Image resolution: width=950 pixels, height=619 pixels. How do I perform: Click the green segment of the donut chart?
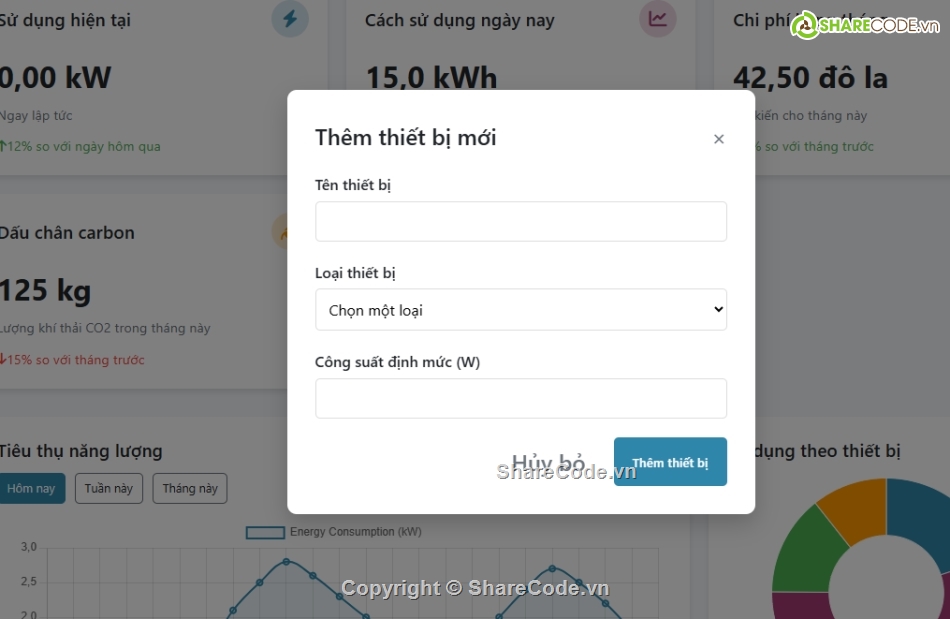point(806,552)
